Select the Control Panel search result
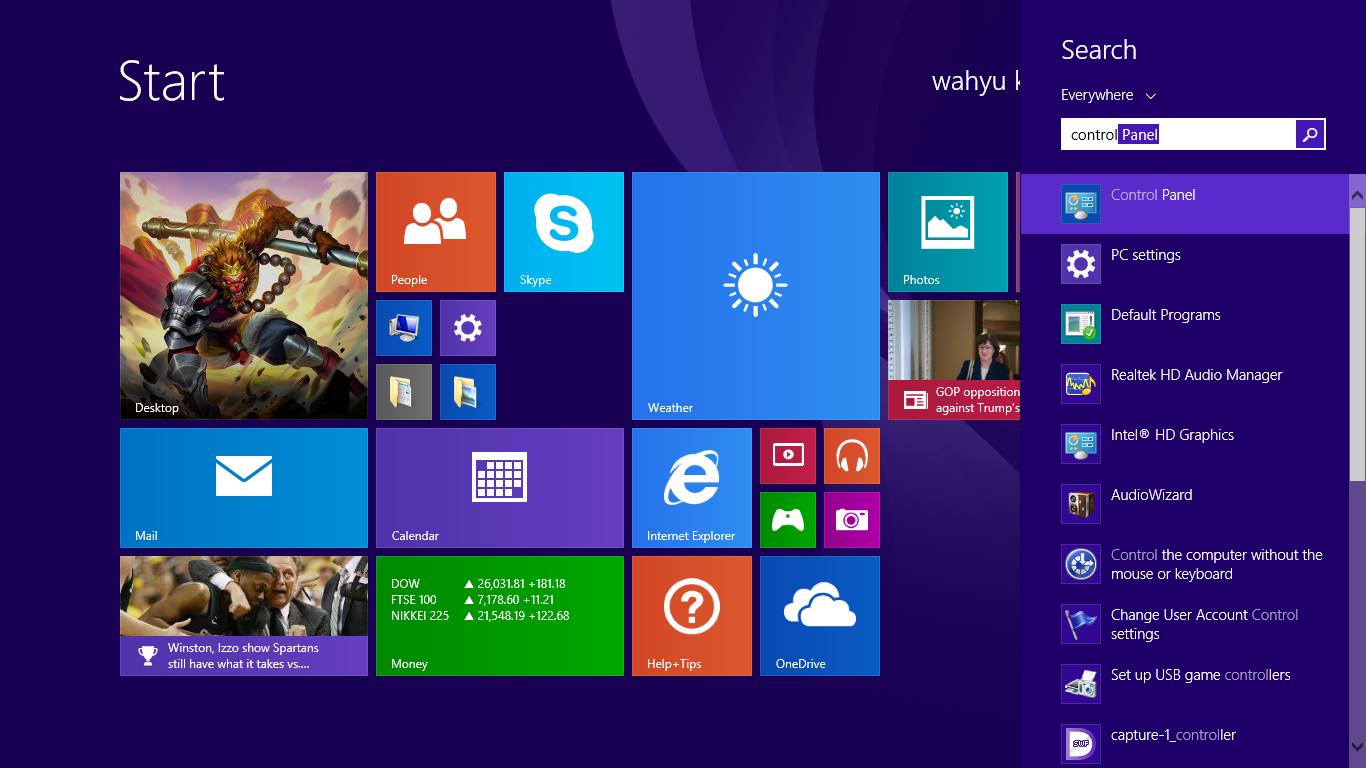1366x768 pixels. pos(1185,204)
